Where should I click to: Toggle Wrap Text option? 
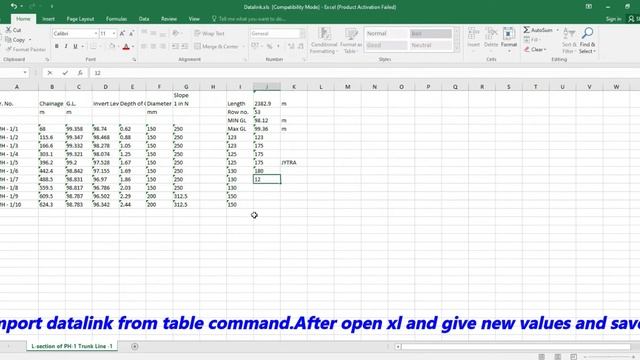pos(209,33)
